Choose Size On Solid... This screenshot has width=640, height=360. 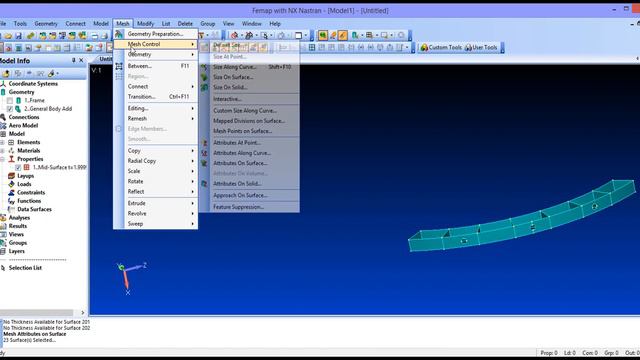click(x=249, y=87)
